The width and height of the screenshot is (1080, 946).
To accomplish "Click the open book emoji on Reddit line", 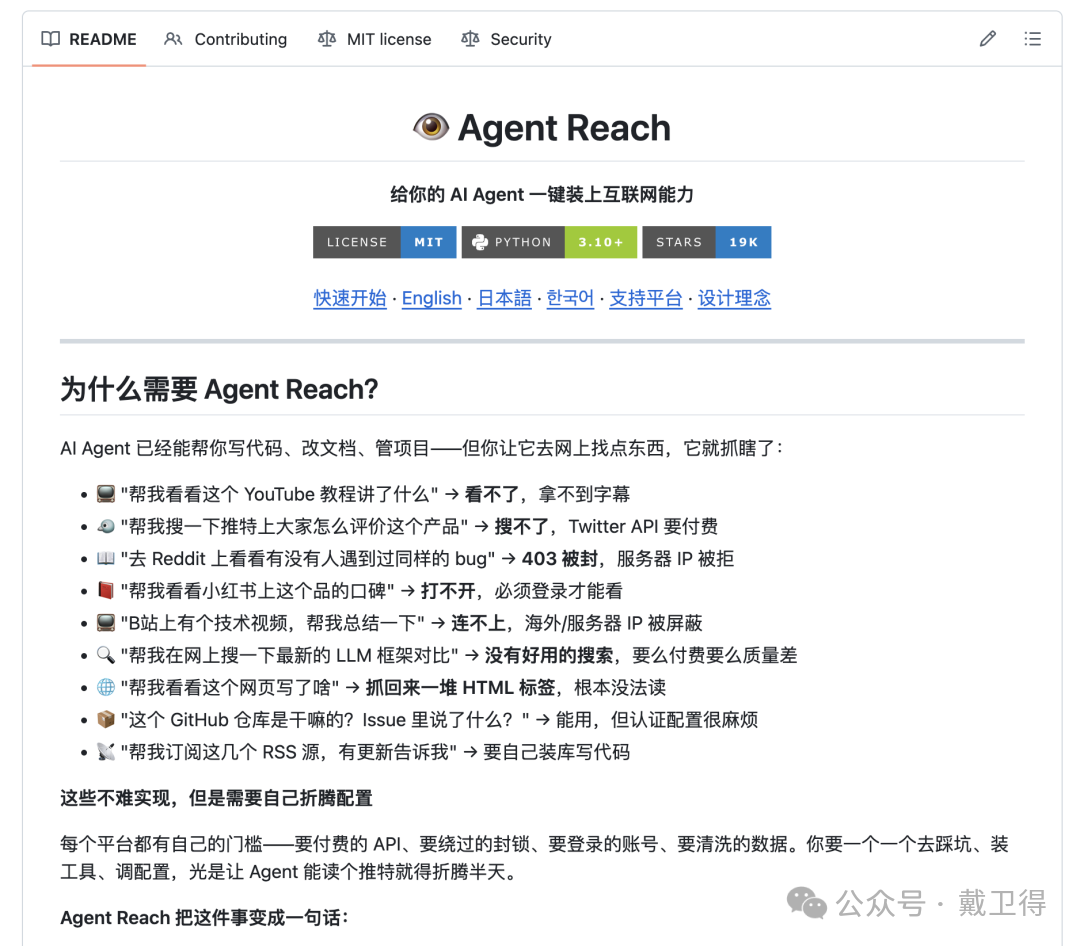I will (x=105, y=558).
